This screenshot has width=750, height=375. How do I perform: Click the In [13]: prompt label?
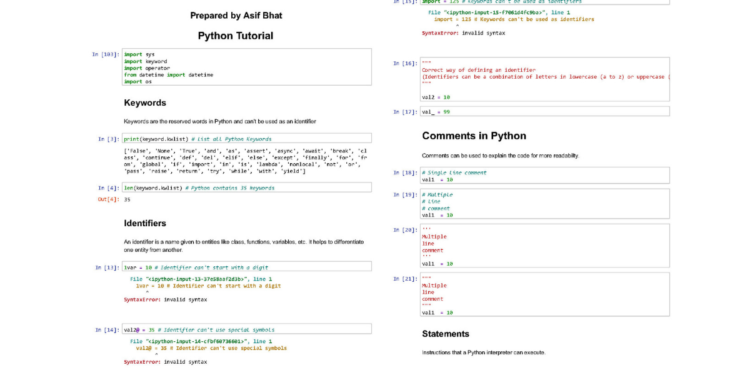click(x=108, y=267)
